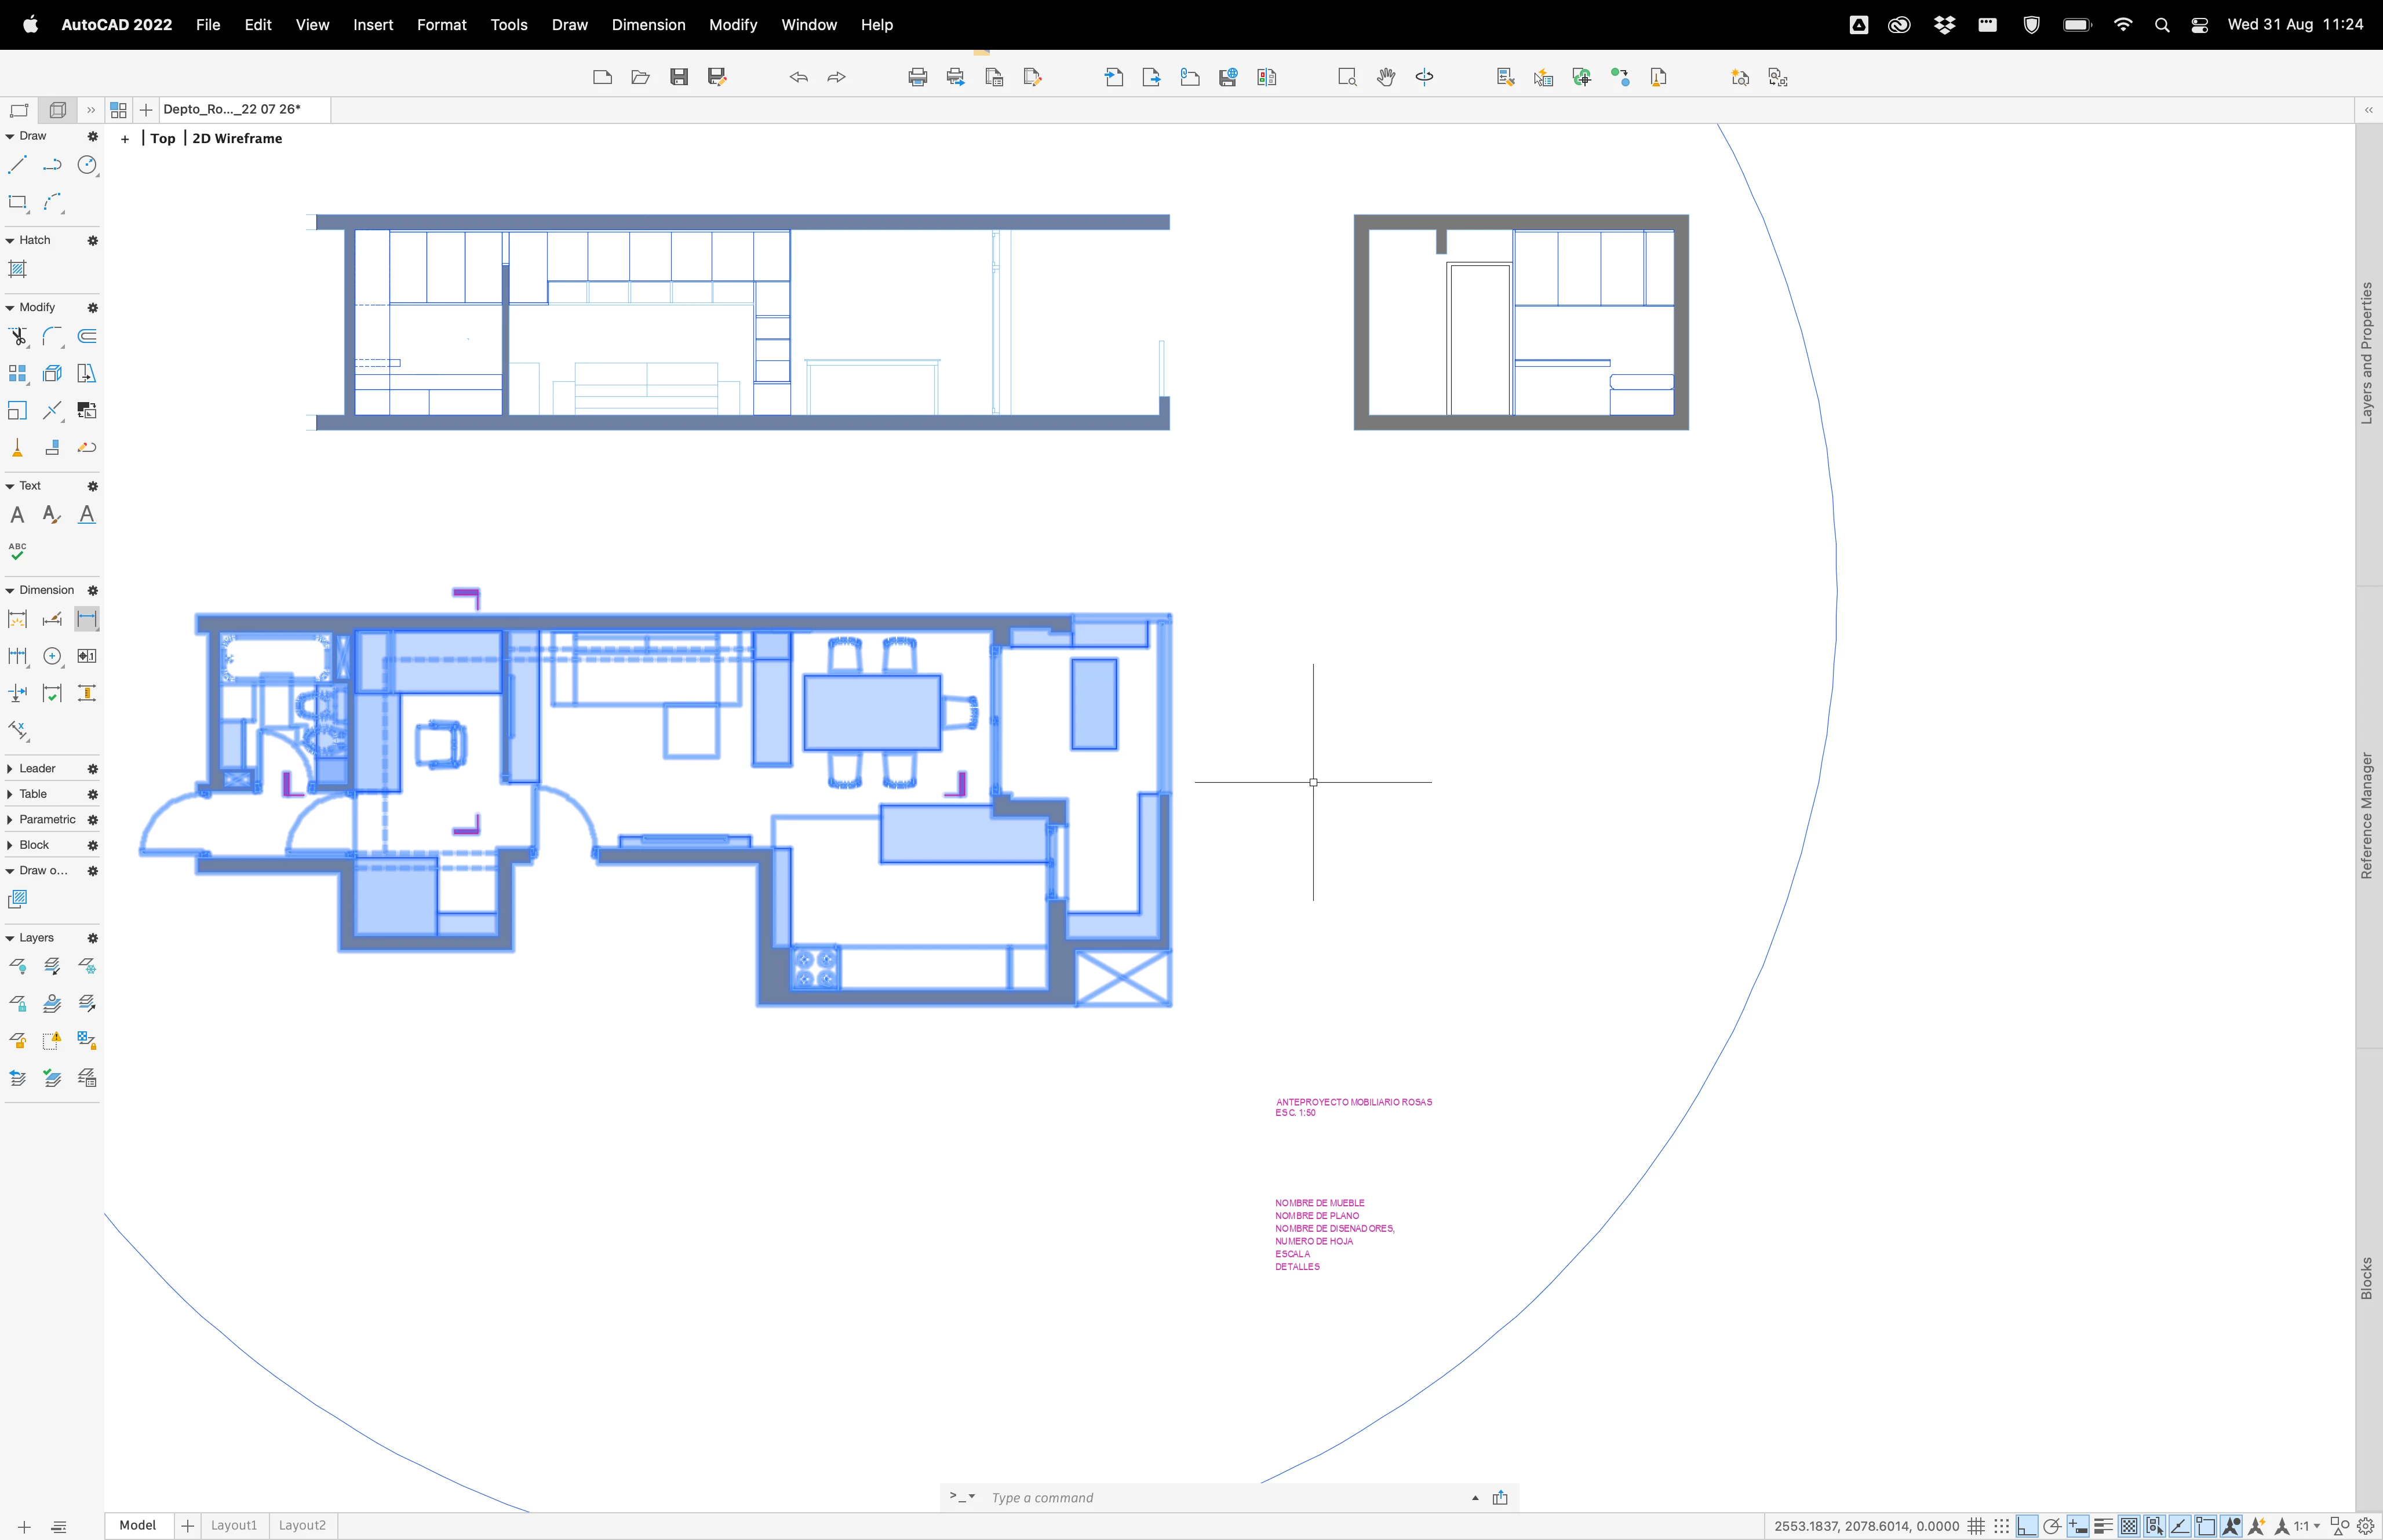Click the Plot printer icon

click(917, 77)
